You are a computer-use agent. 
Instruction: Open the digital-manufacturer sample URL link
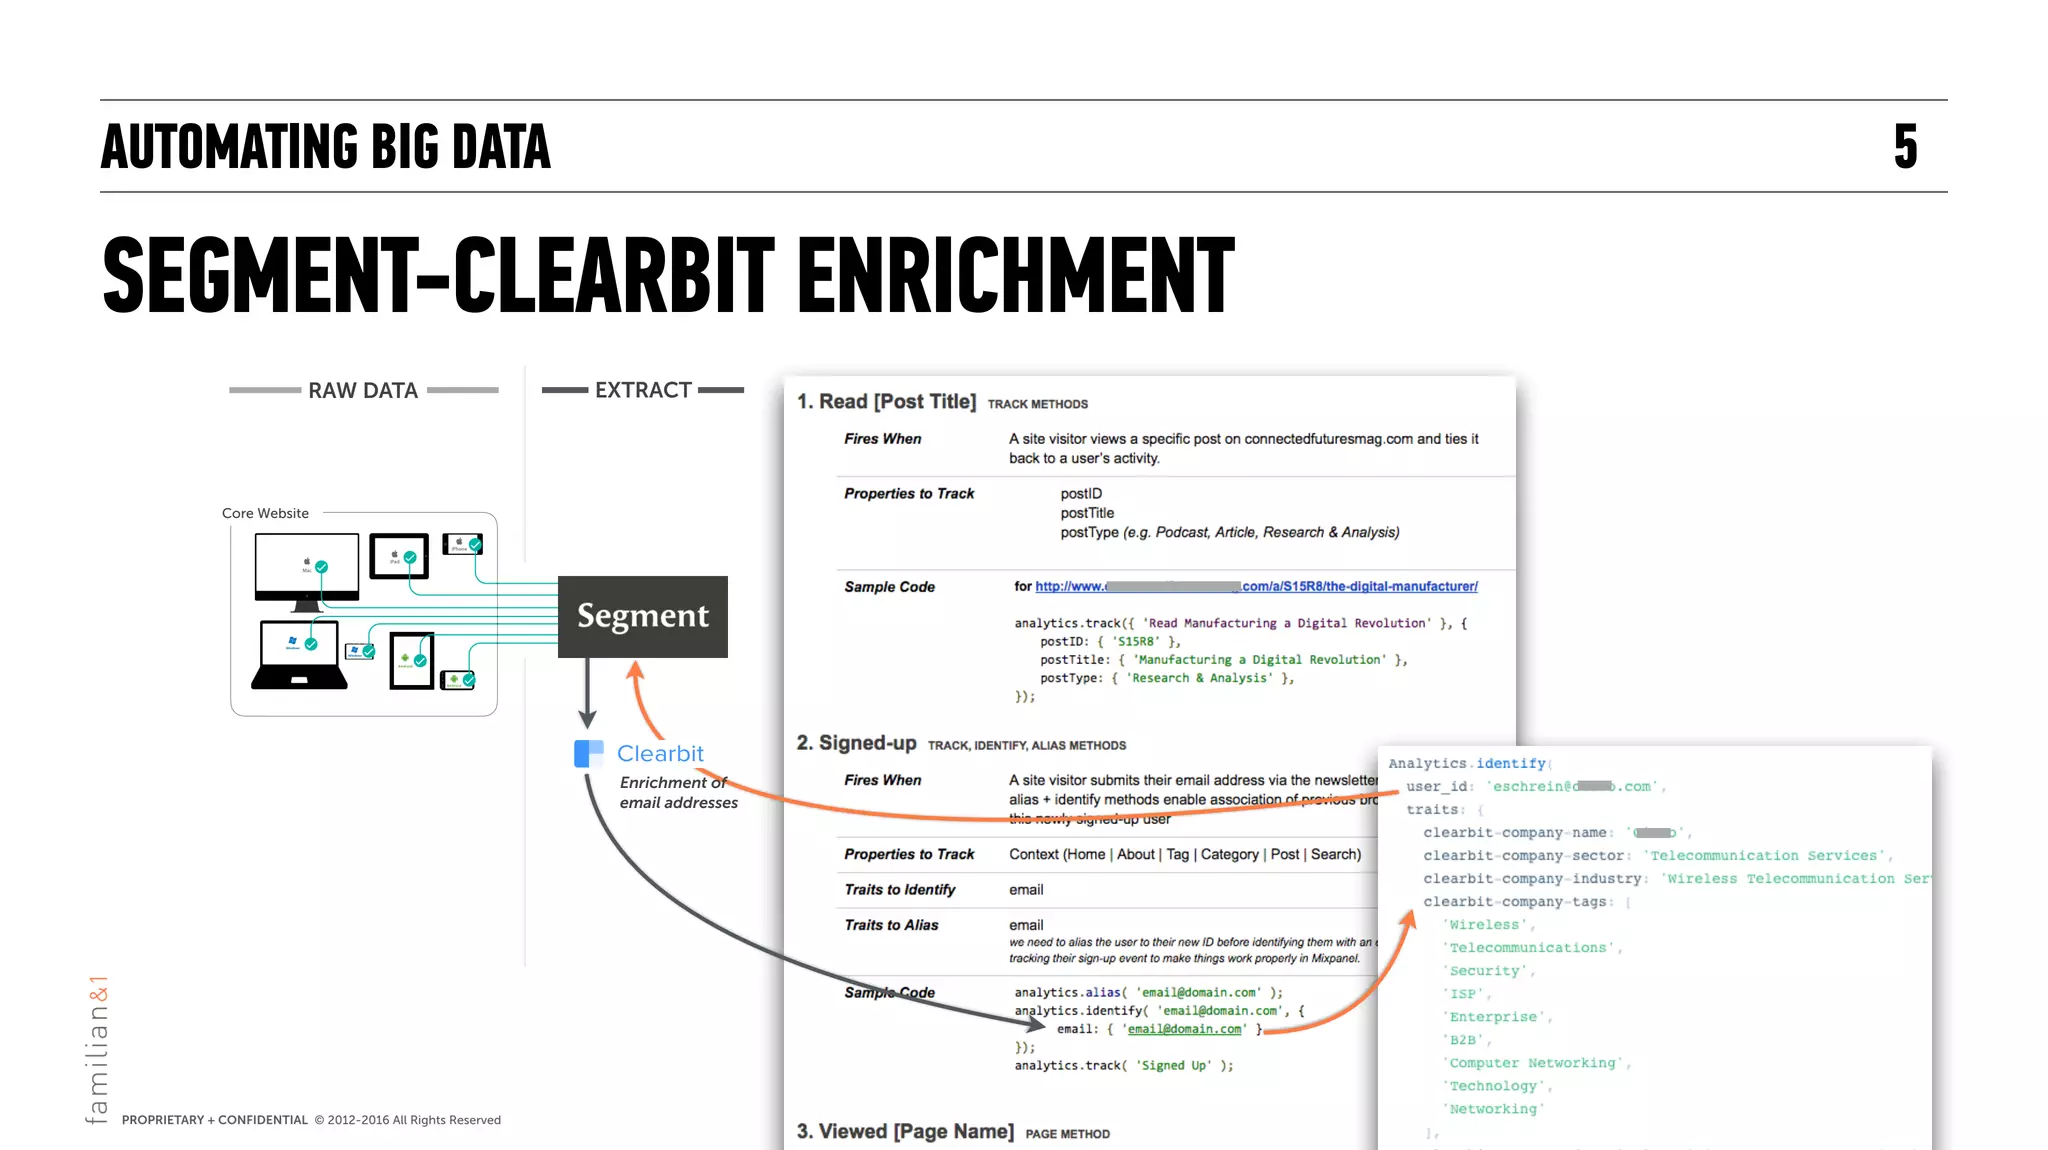pyautogui.click(x=1256, y=586)
